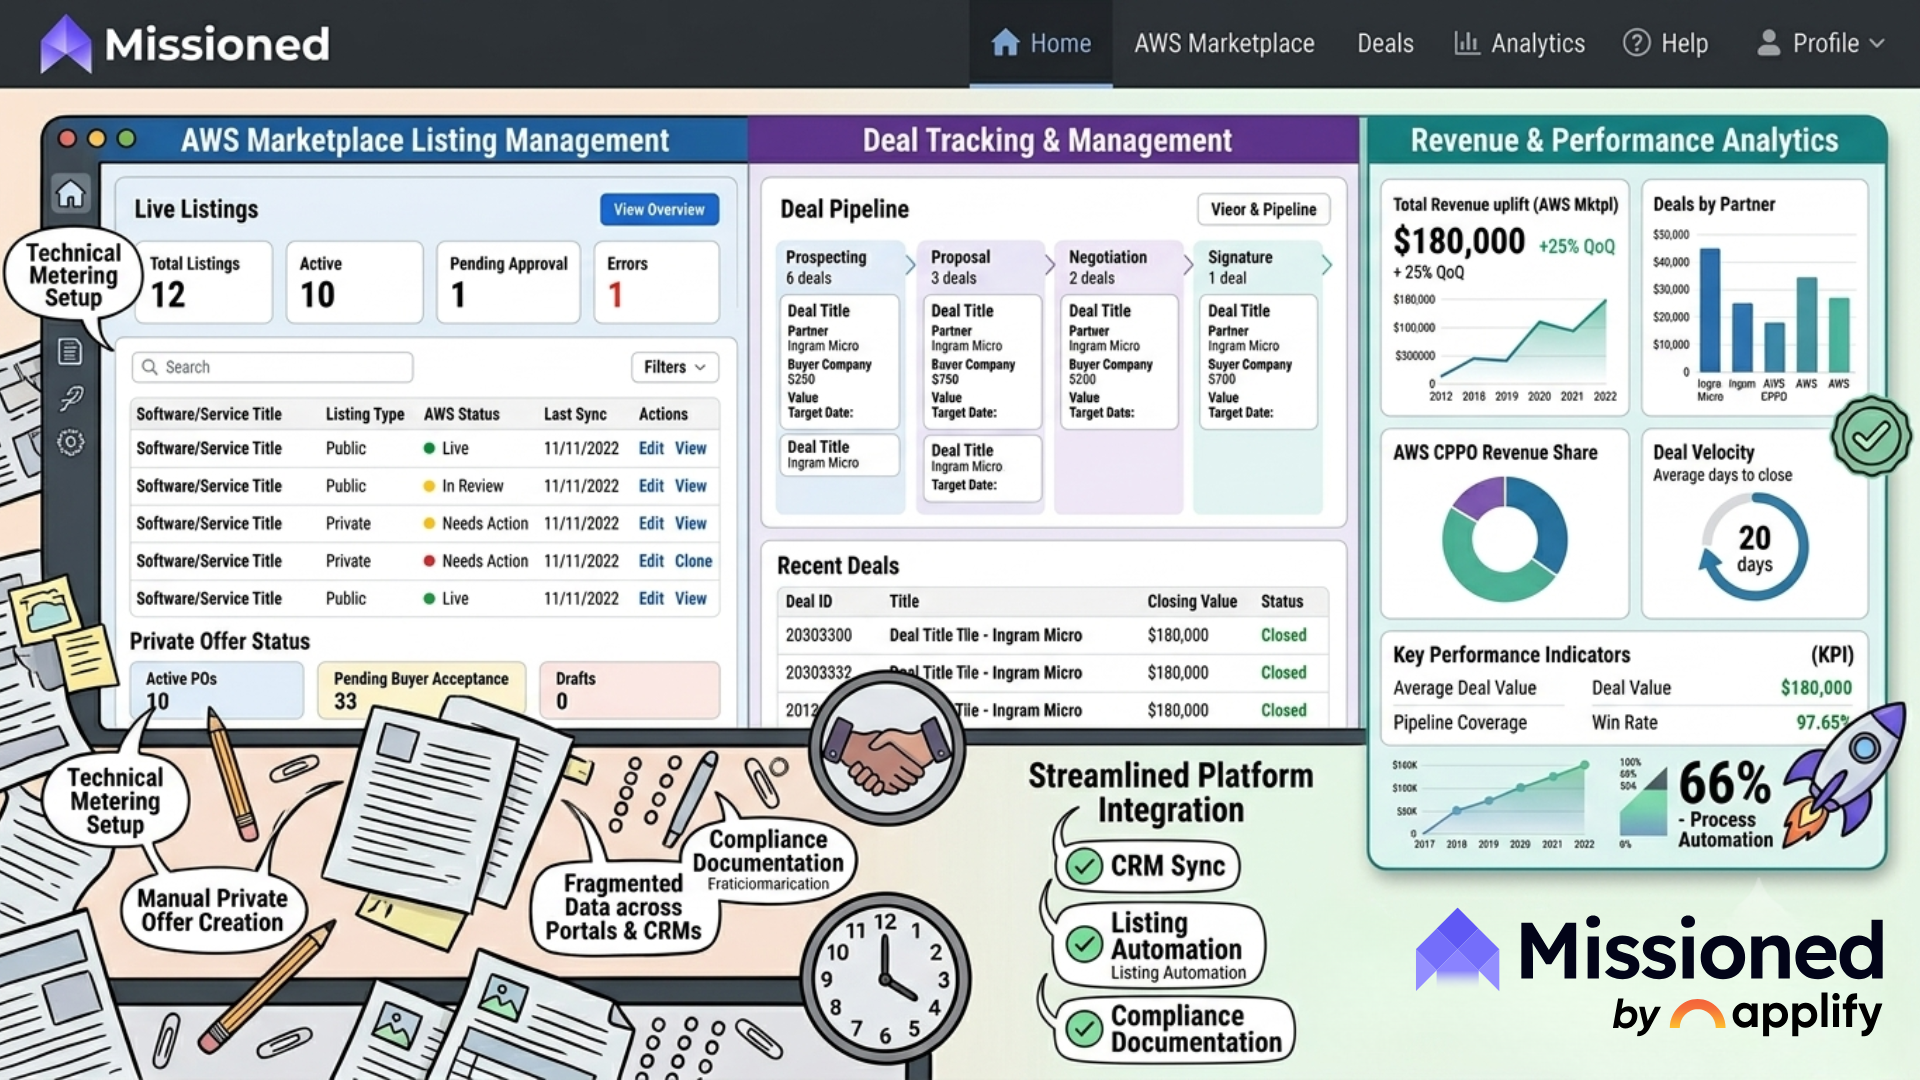Click the Pending Approval stat card

(508, 282)
